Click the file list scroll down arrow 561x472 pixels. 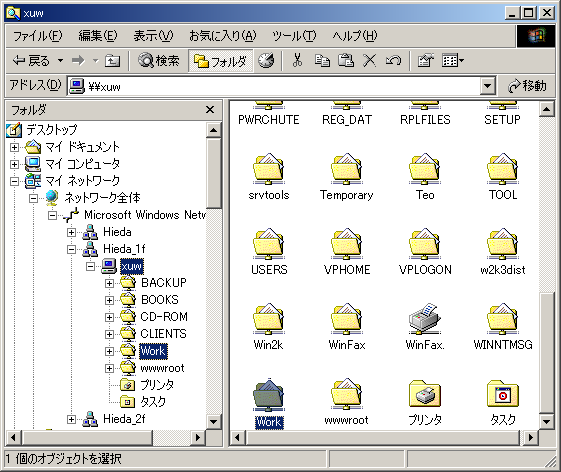546,421
